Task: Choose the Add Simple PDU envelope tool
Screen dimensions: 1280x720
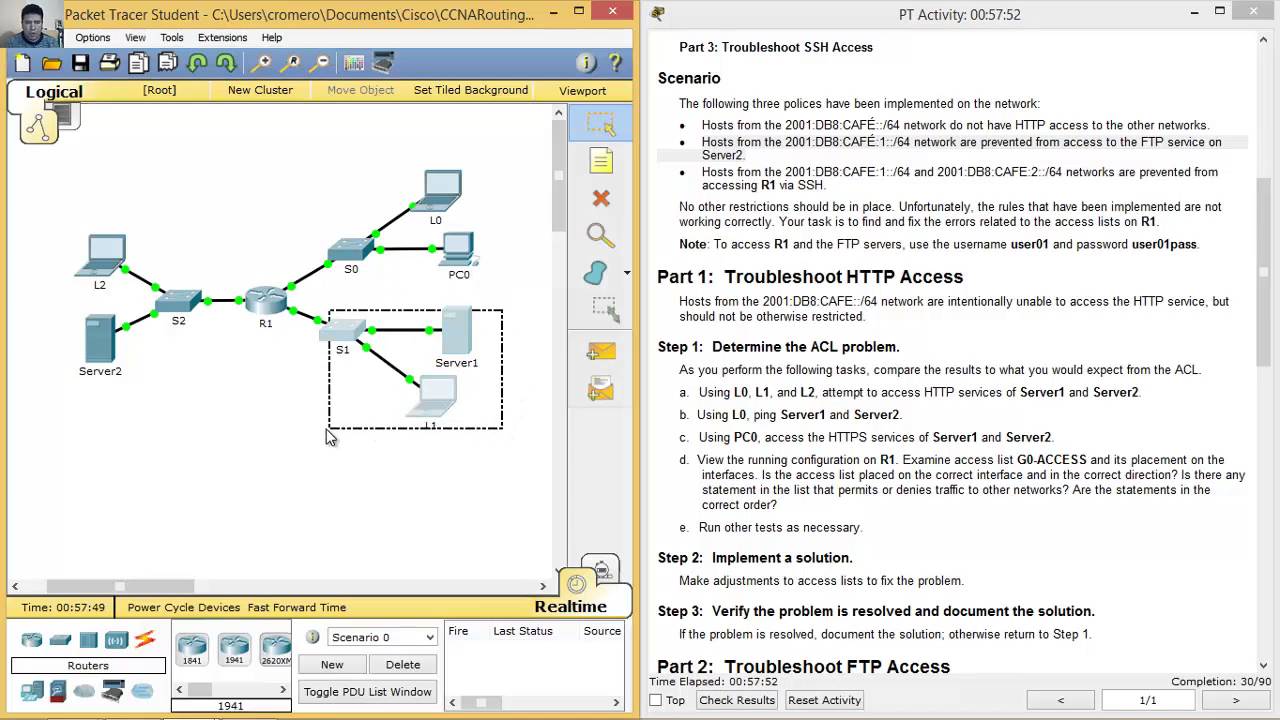Action: click(x=600, y=351)
